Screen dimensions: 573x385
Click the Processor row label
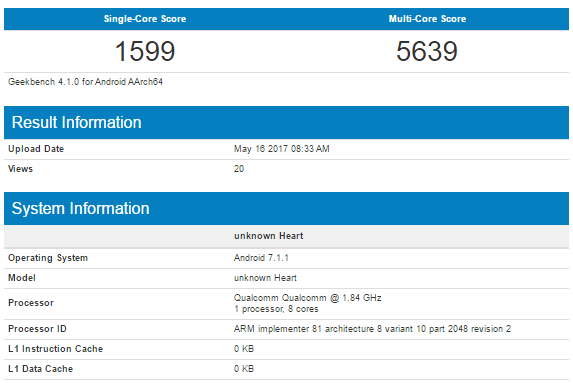point(31,303)
